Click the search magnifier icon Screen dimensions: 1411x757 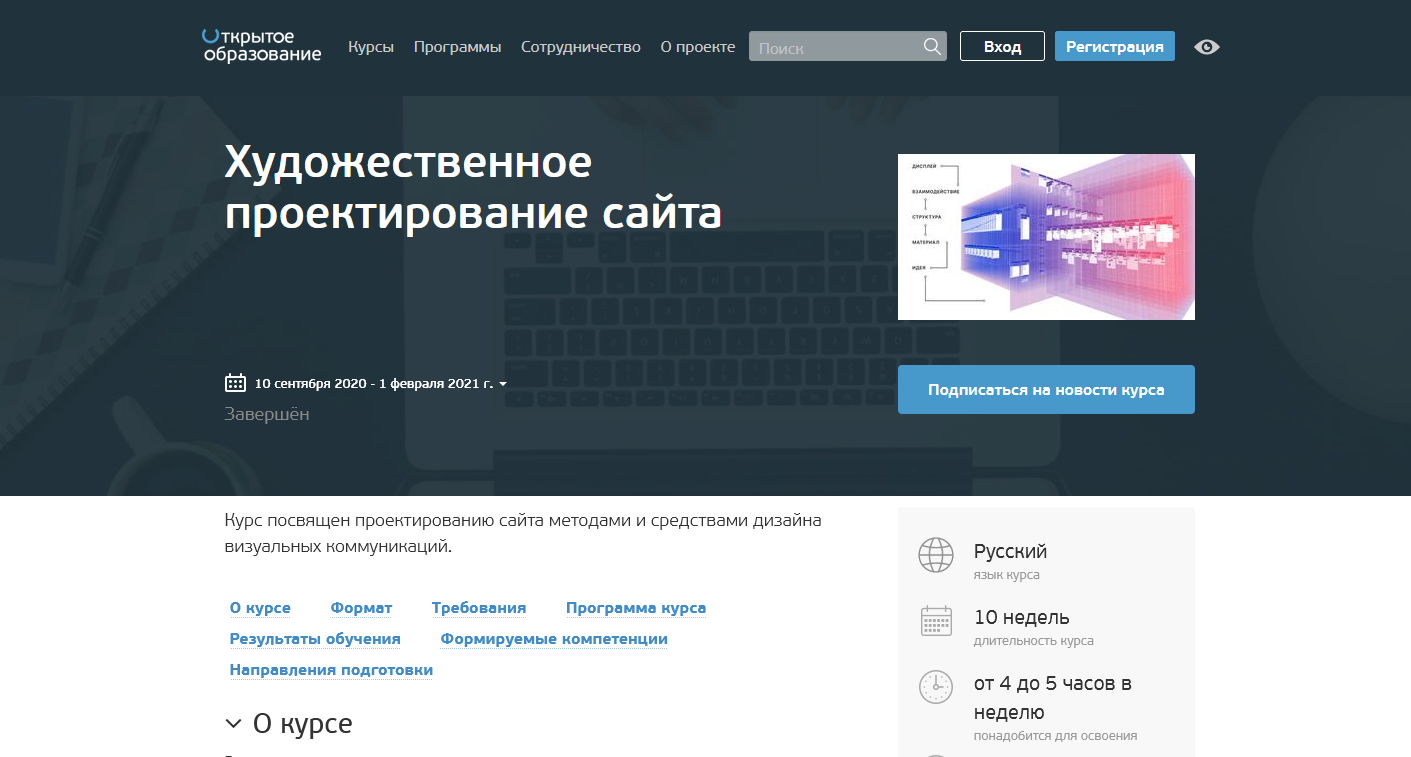[932, 46]
